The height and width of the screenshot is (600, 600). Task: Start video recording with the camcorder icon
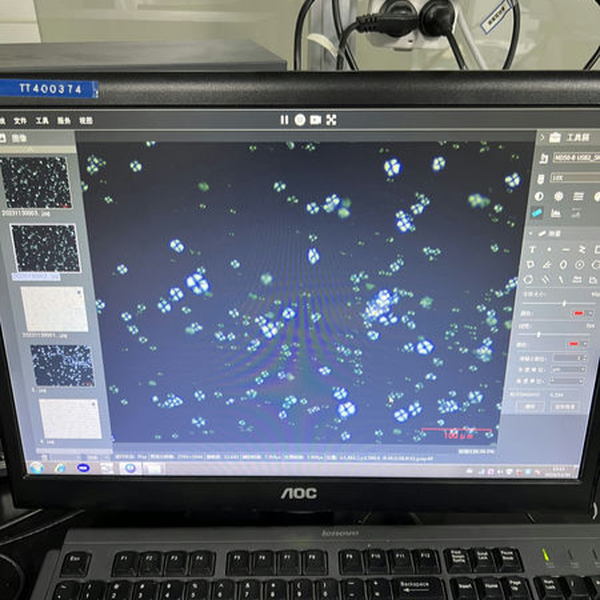click(315, 119)
